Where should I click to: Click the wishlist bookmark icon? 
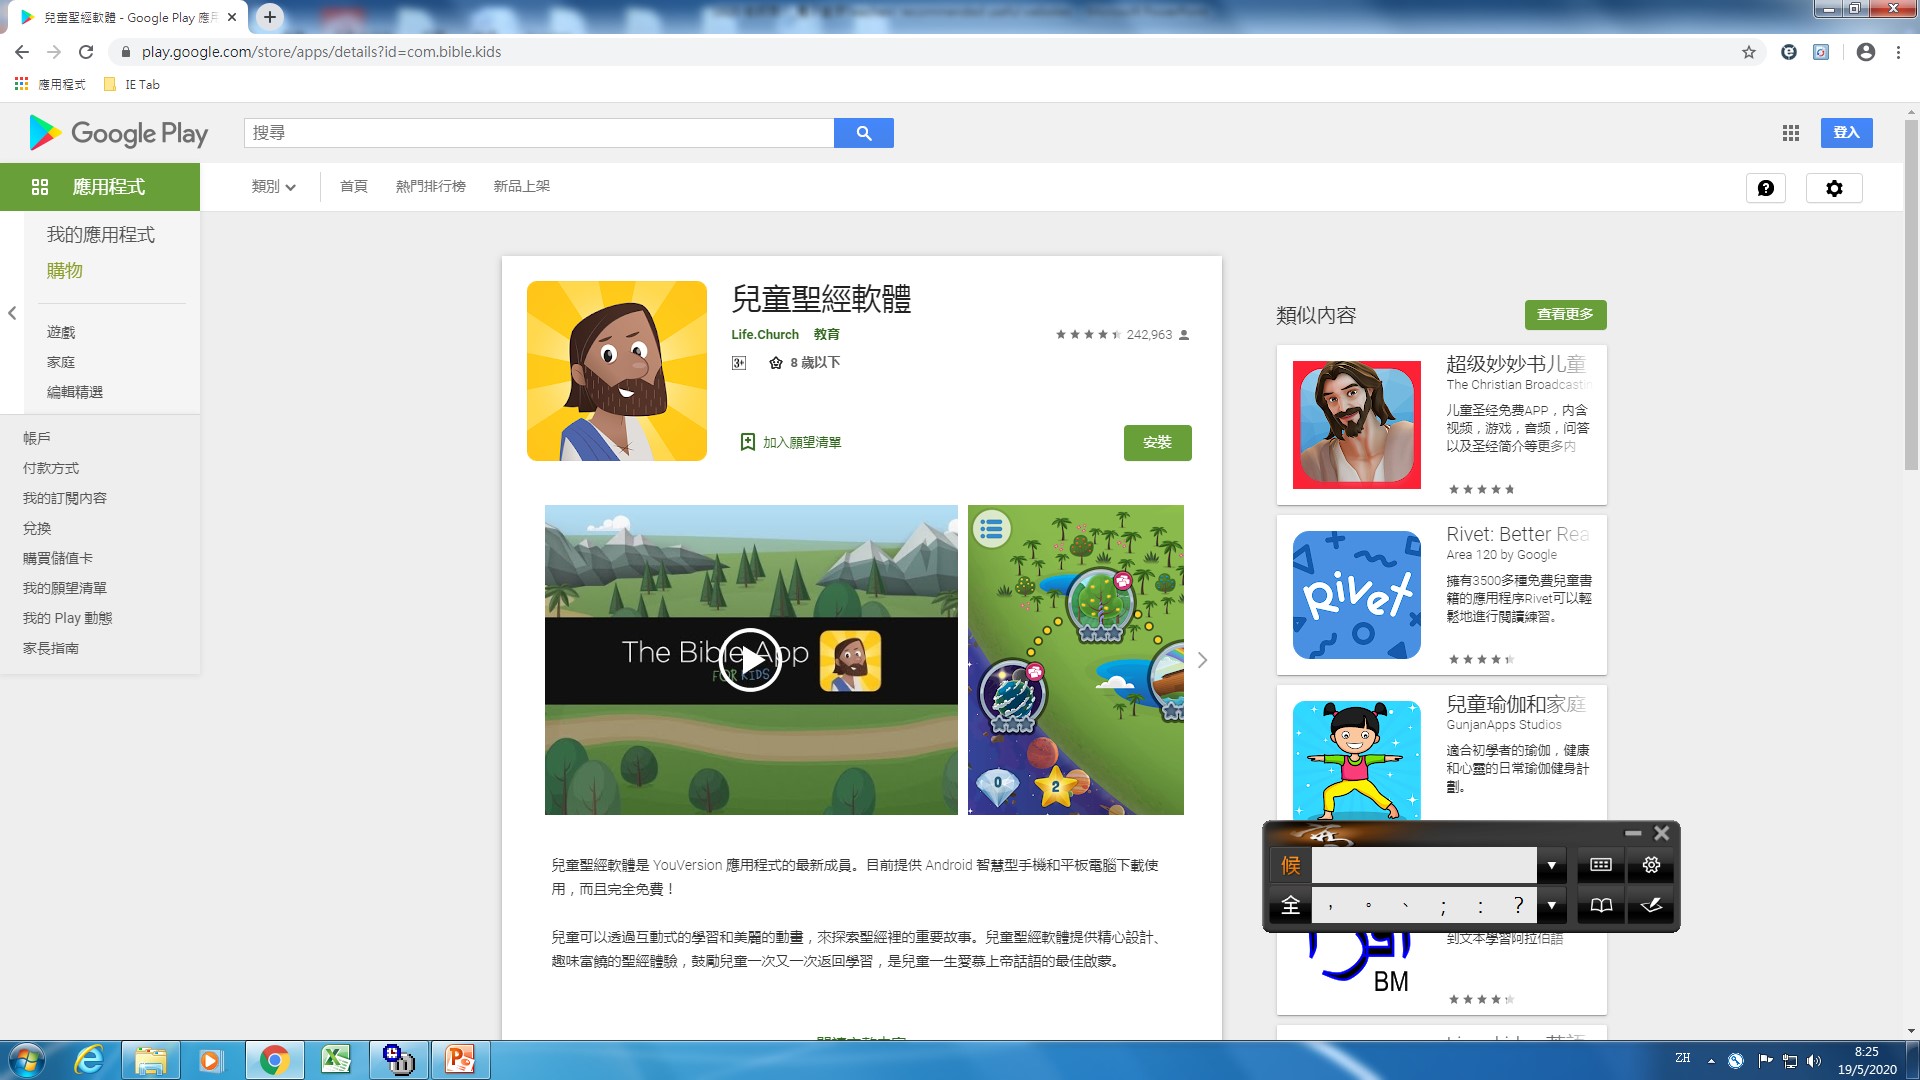tap(747, 442)
